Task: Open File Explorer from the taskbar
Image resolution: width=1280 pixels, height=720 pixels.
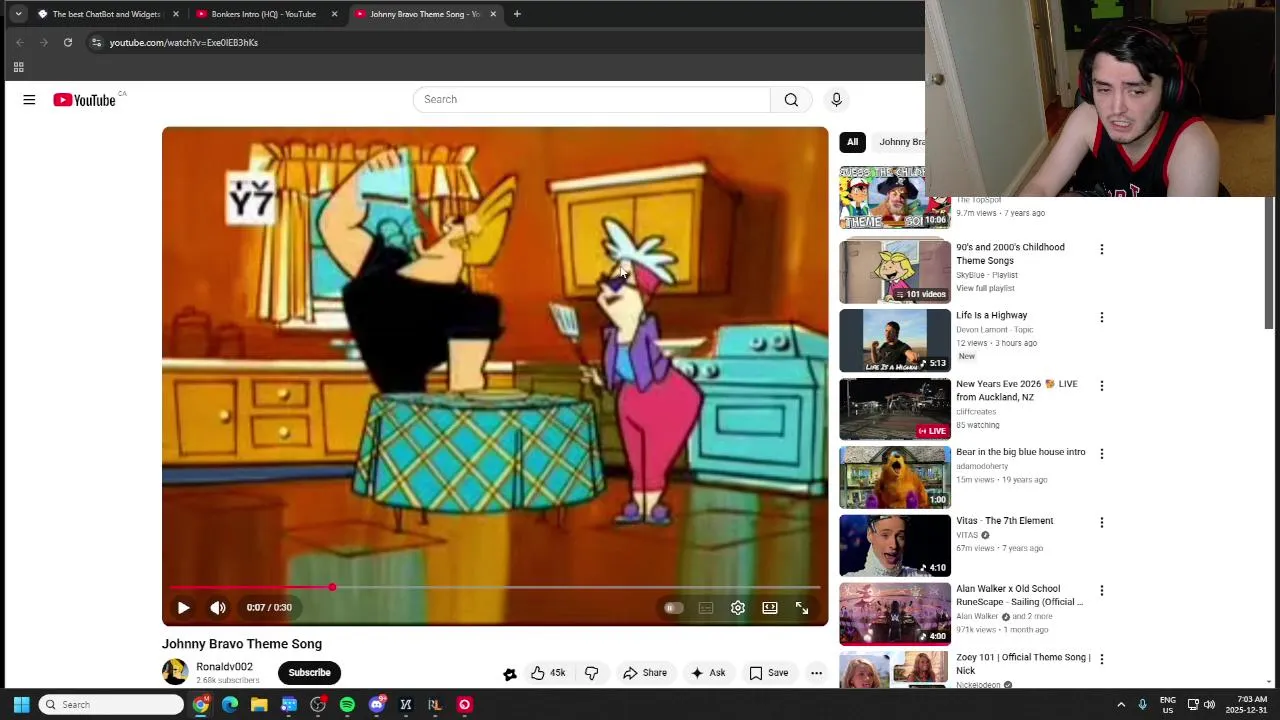Action: coord(259,705)
